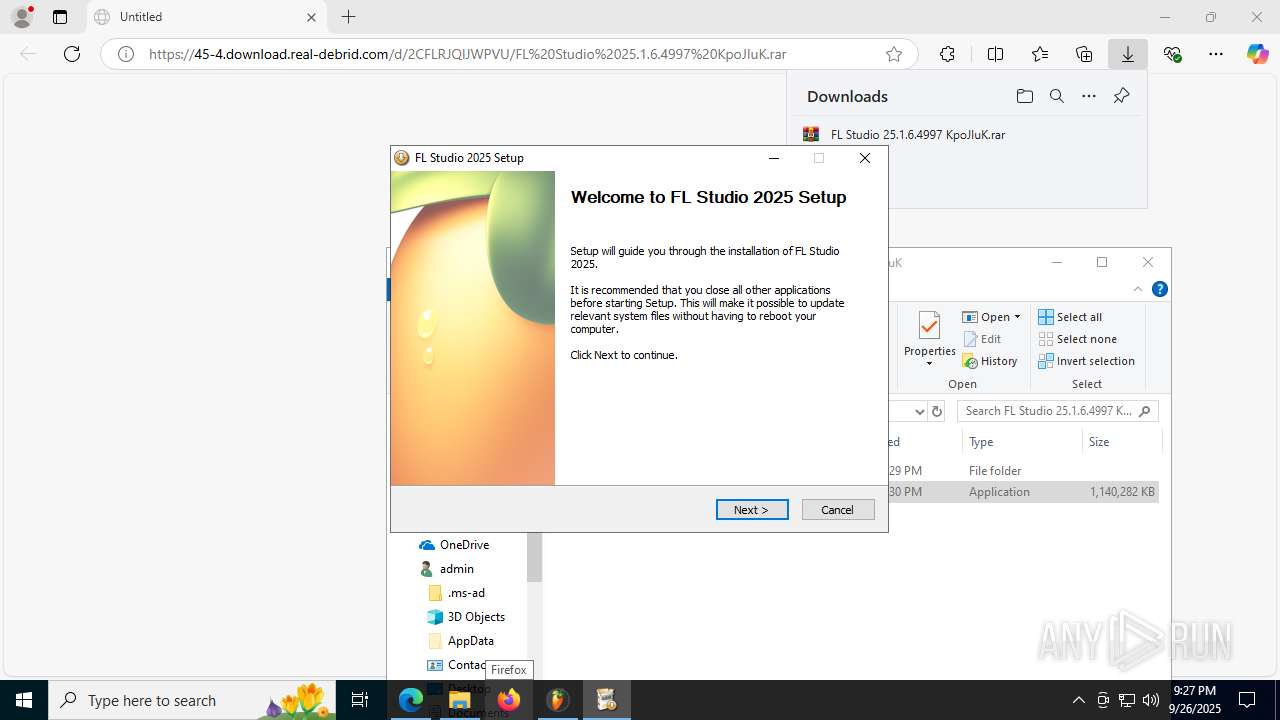Toggle Edge split screen icon
The image size is (1280, 720).
(x=995, y=54)
